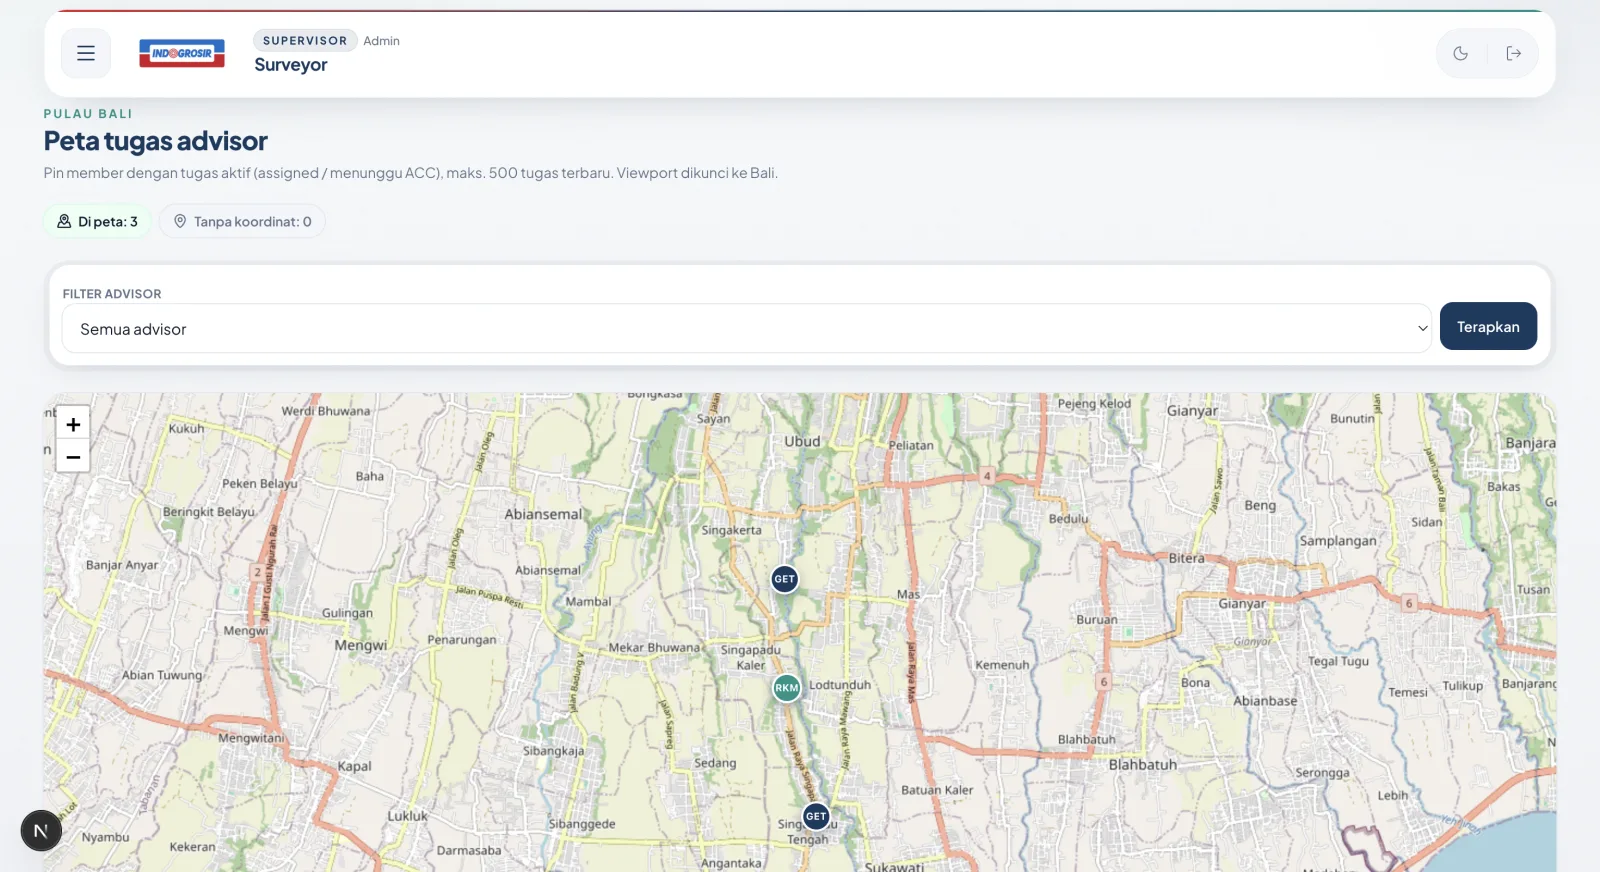
Task: Click the 'Tegal Tugu' map label
Action: pyautogui.click(x=1338, y=662)
